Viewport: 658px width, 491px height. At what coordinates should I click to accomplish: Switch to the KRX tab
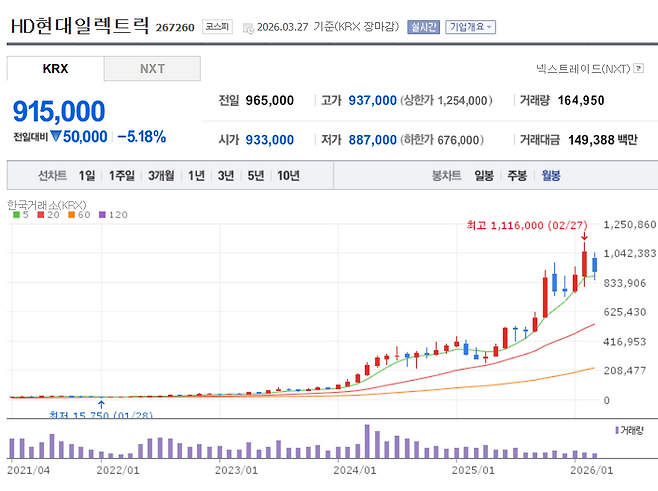click(56, 69)
